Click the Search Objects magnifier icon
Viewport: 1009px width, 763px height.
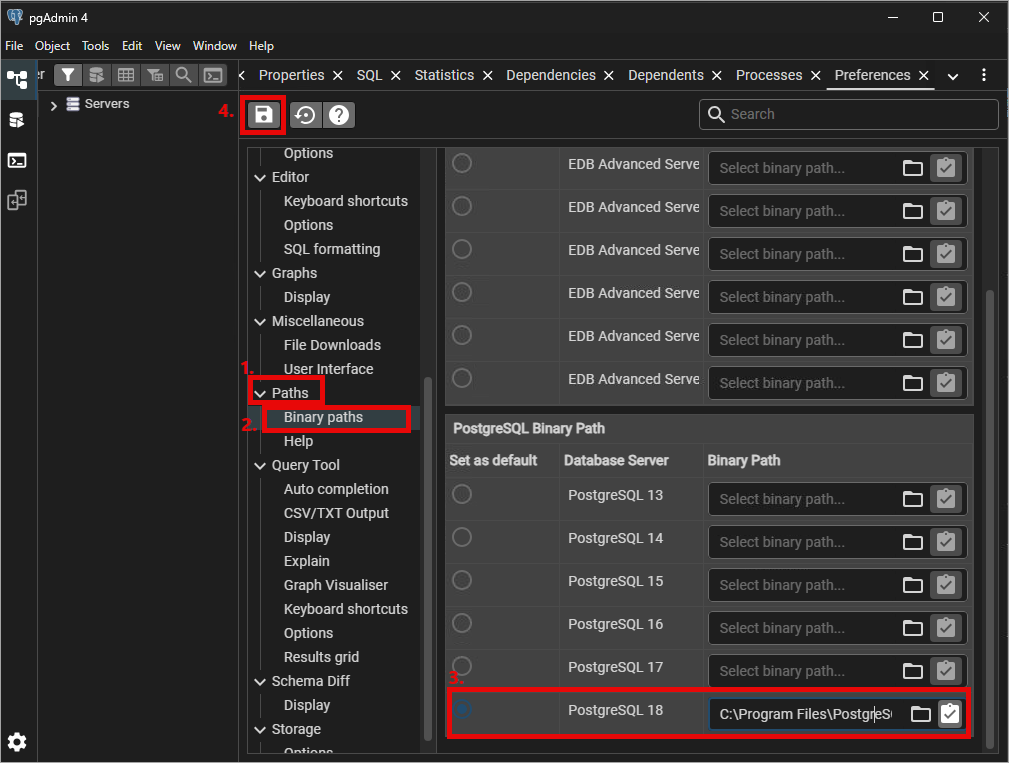pyautogui.click(x=183, y=75)
